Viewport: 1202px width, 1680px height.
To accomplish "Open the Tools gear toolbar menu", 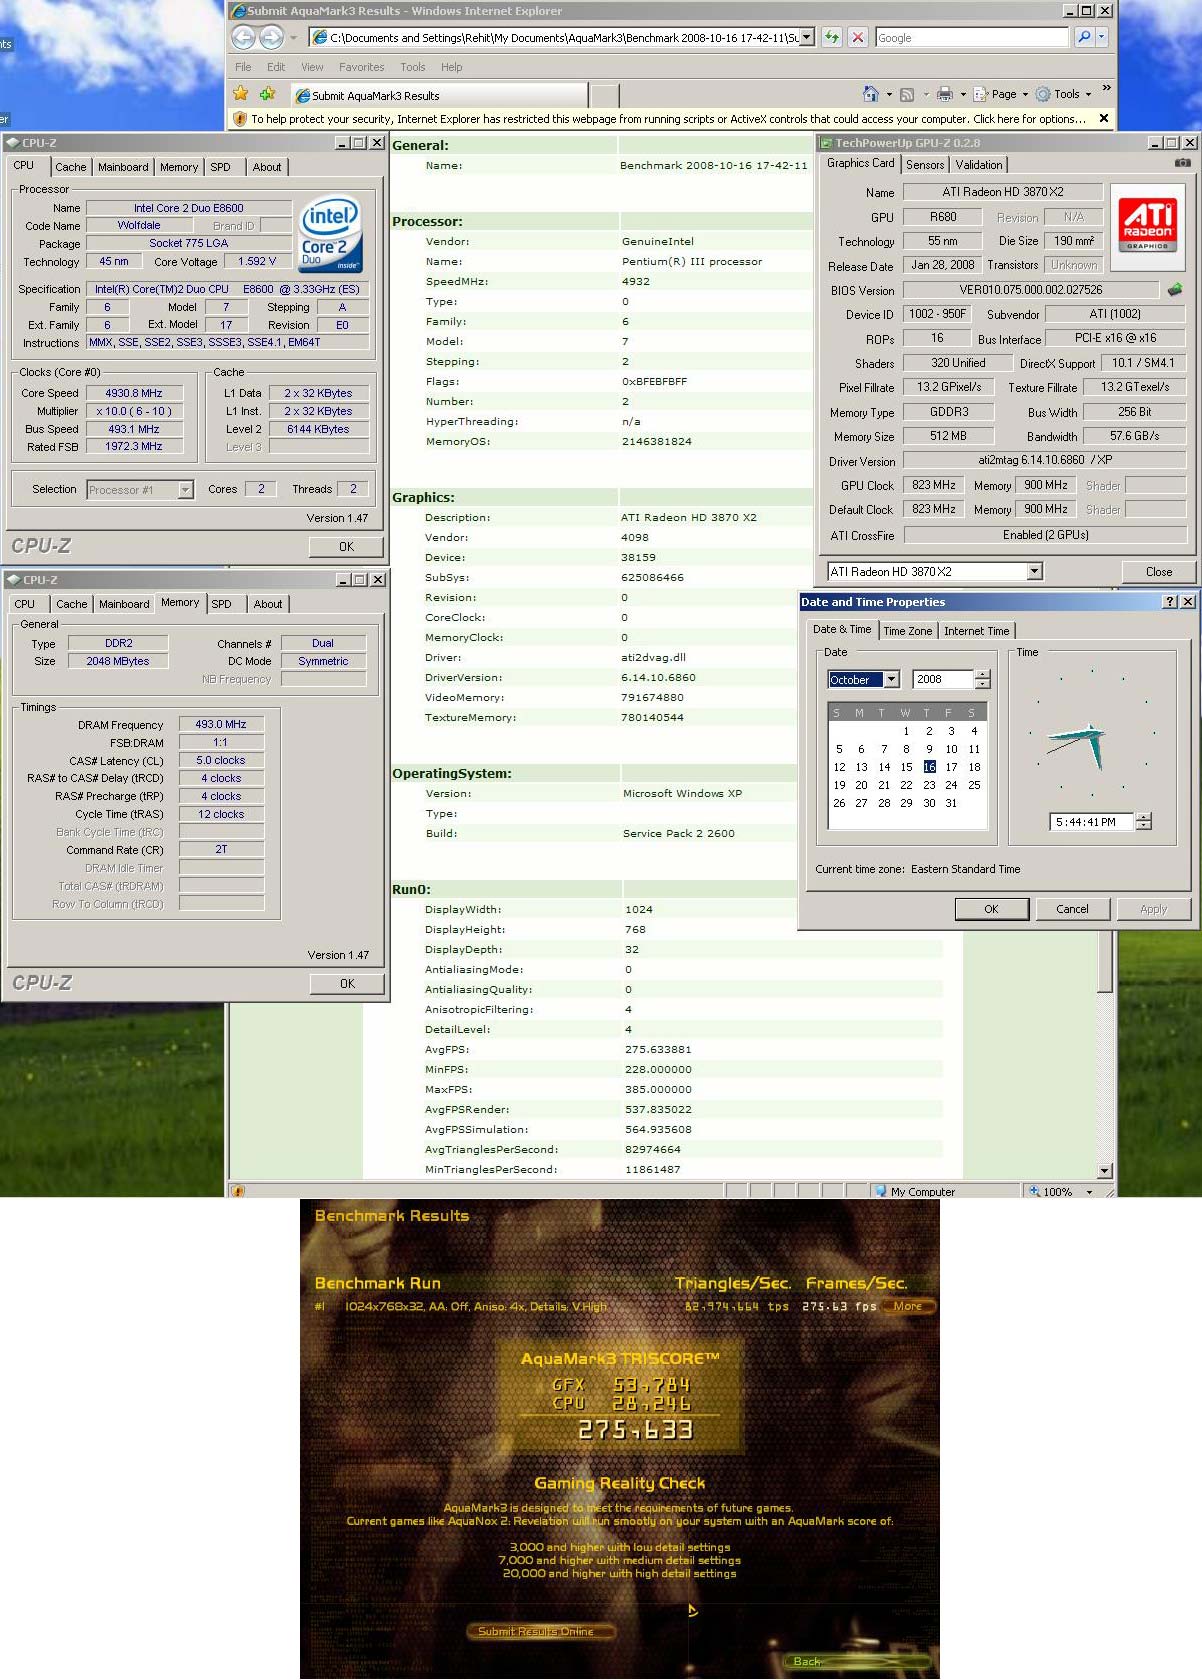I will [x=1063, y=94].
